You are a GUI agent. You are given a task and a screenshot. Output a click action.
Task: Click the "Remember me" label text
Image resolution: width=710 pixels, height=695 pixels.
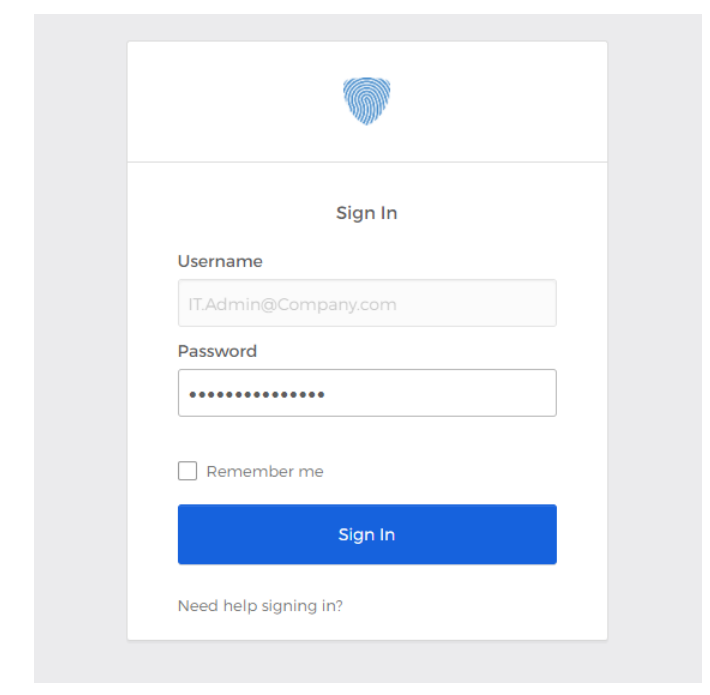pyautogui.click(x=264, y=471)
